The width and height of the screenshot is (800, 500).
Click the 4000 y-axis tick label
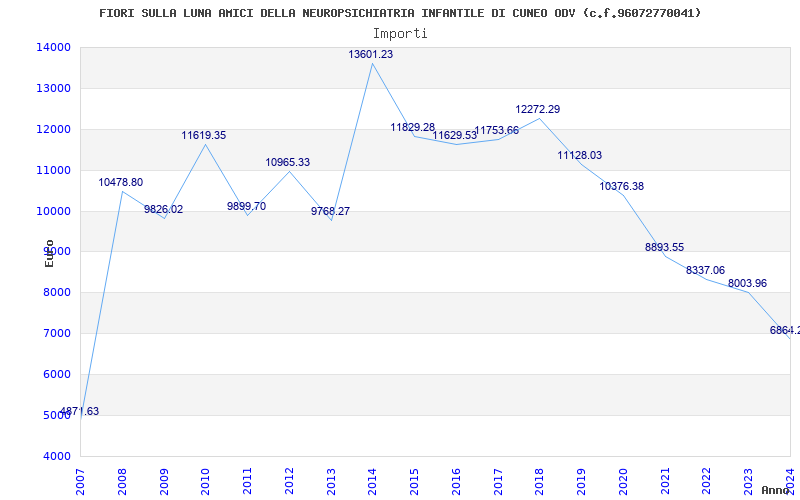pyautogui.click(x=56, y=456)
